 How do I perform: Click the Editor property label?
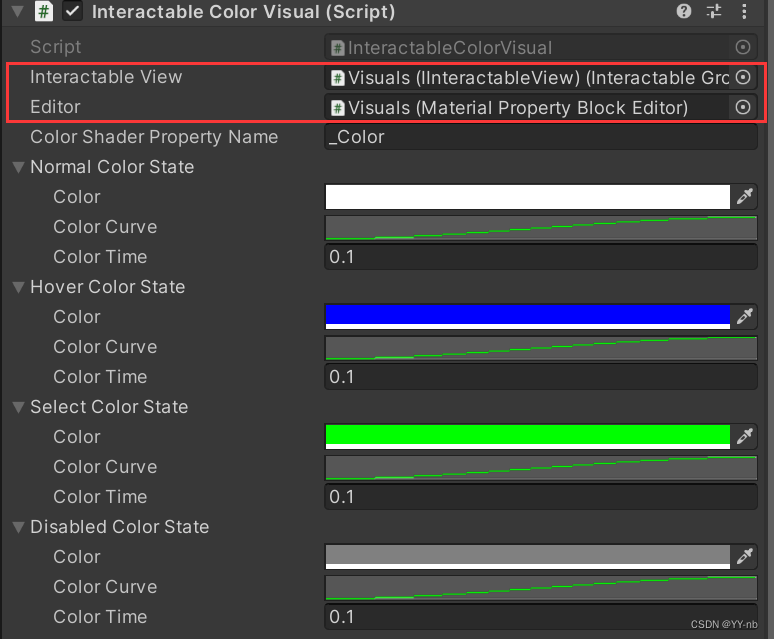pos(55,107)
